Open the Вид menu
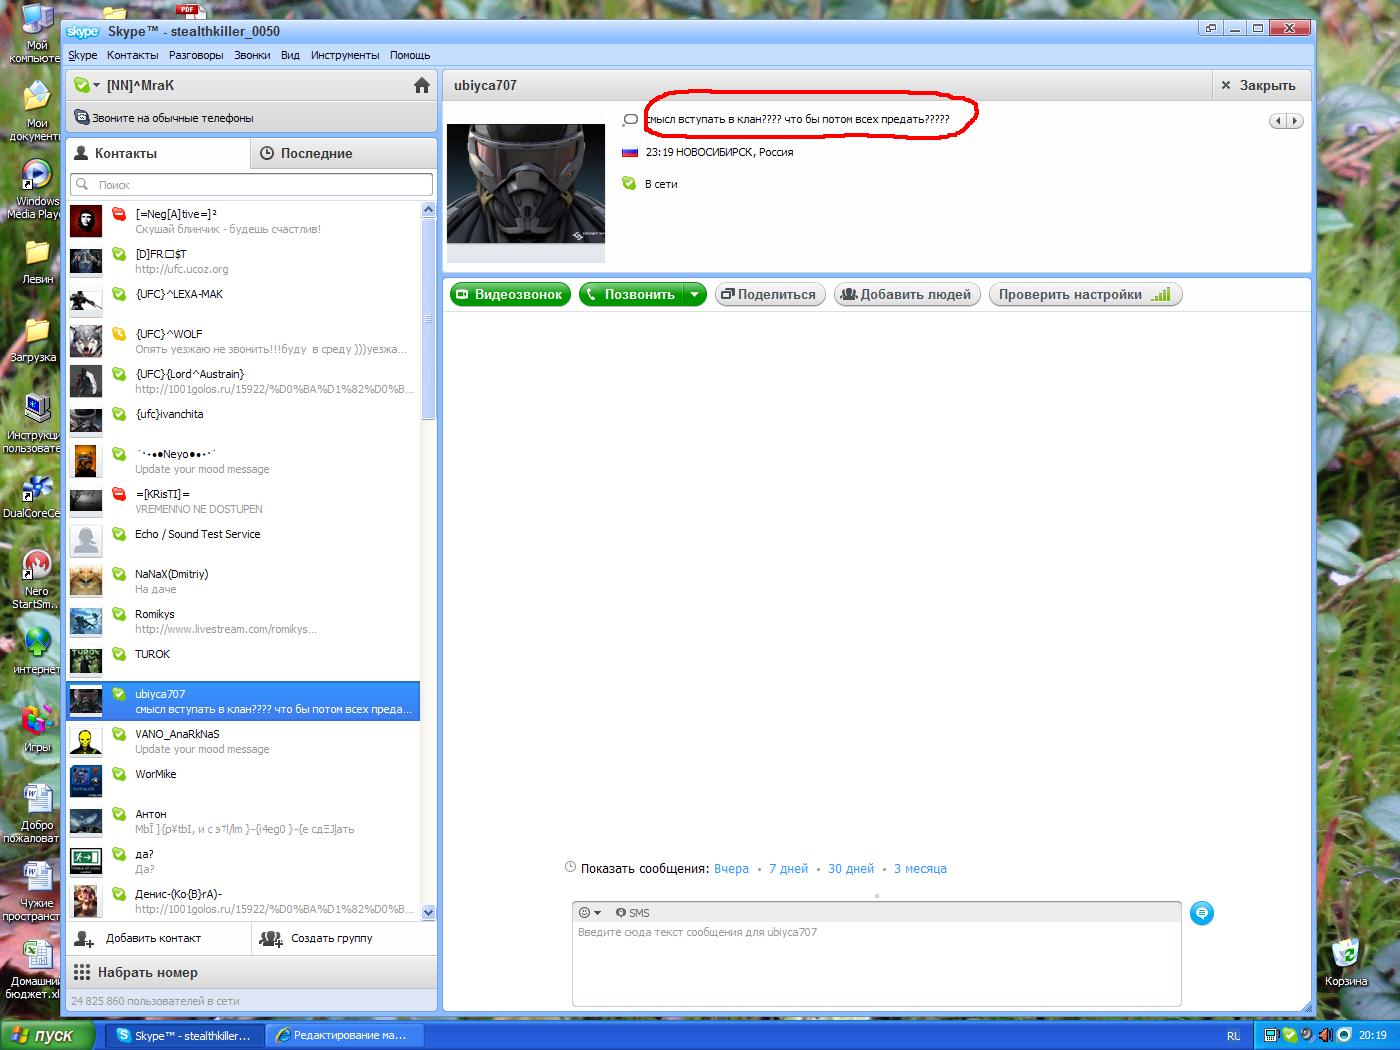 coord(290,55)
